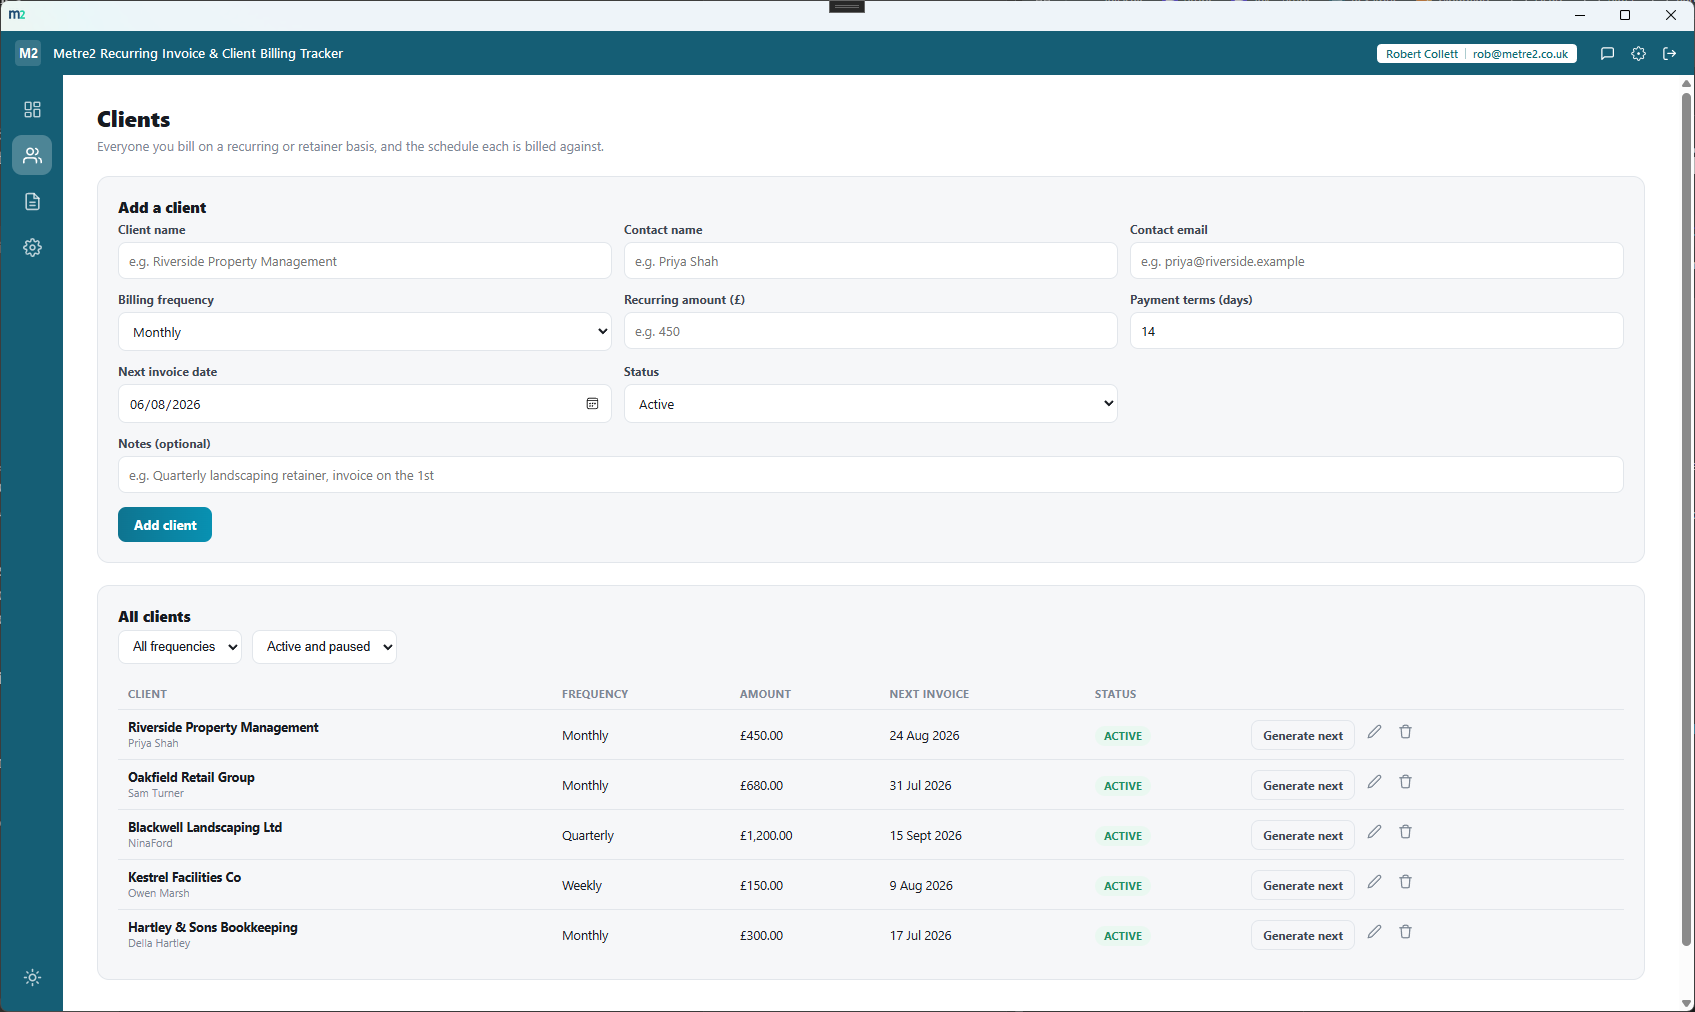Click the Add client button

[x=165, y=525]
